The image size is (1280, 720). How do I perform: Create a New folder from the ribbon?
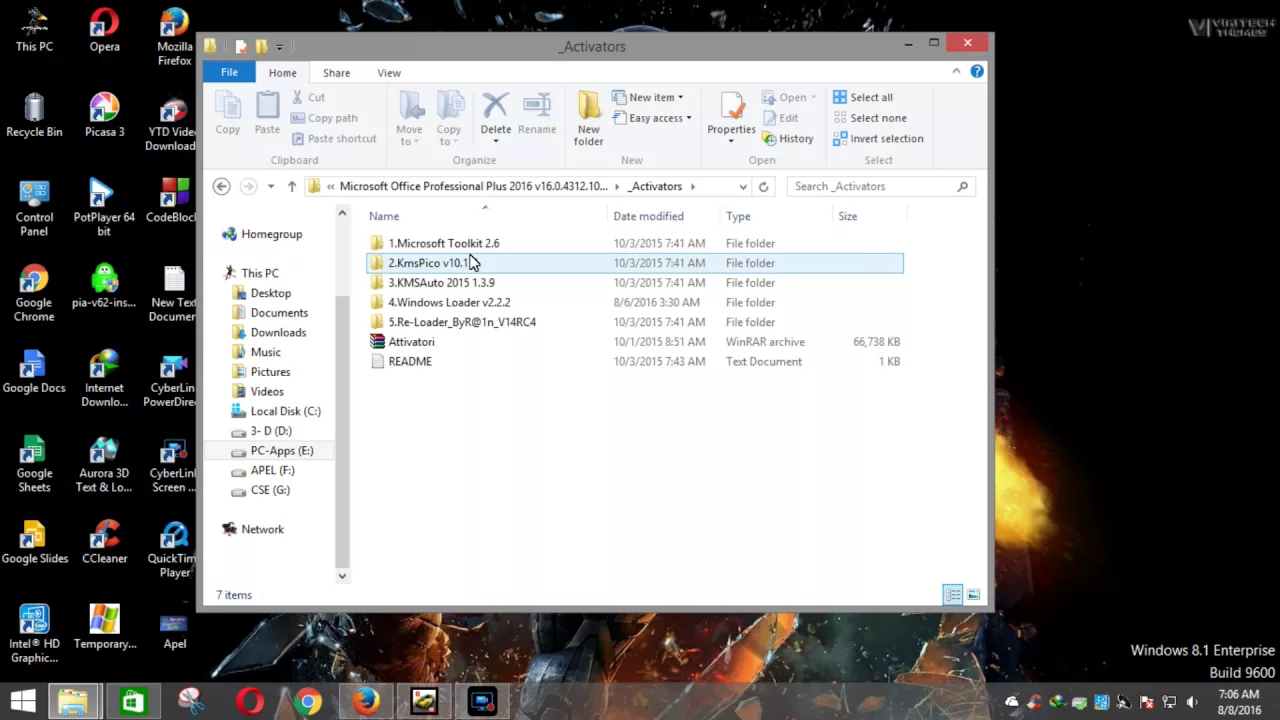(588, 118)
